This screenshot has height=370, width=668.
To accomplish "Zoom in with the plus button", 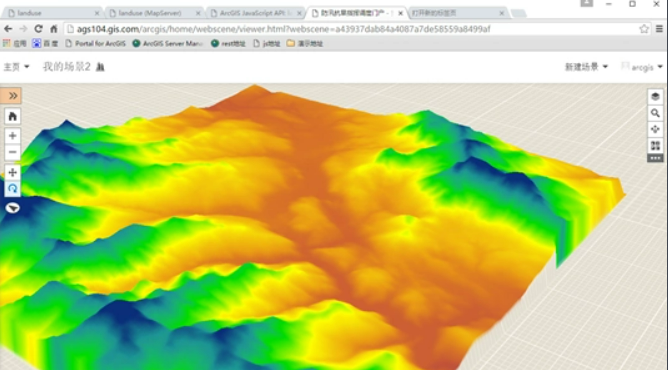I will coord(12,136).
